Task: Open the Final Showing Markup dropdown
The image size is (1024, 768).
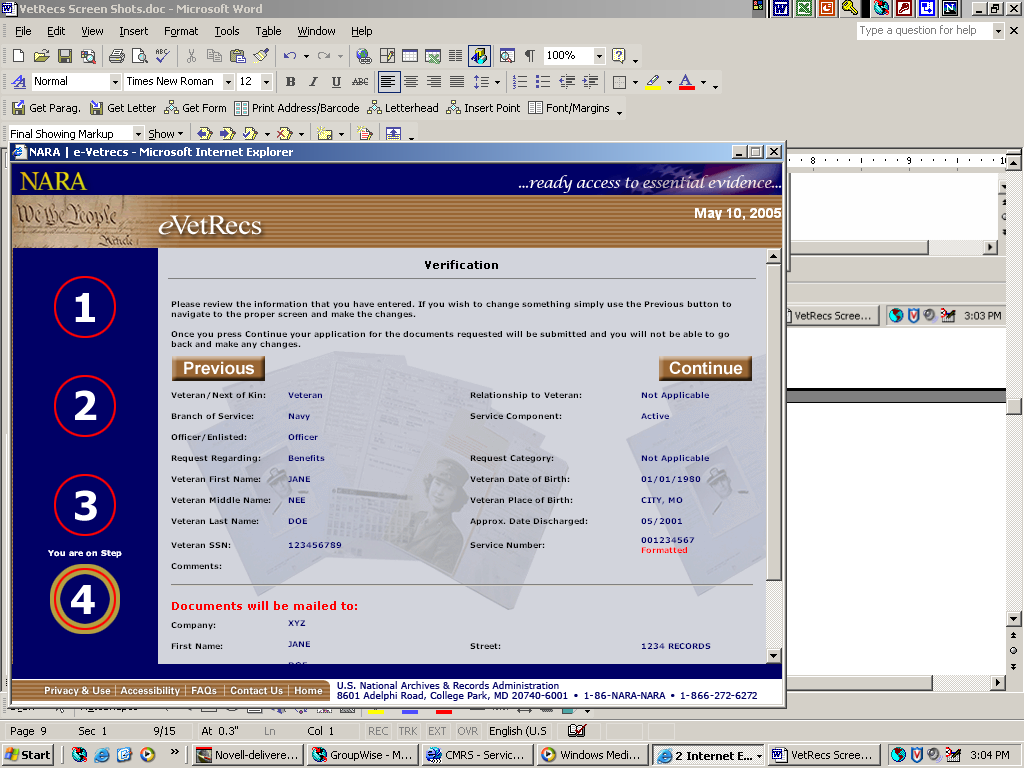Action: (138, 134)
